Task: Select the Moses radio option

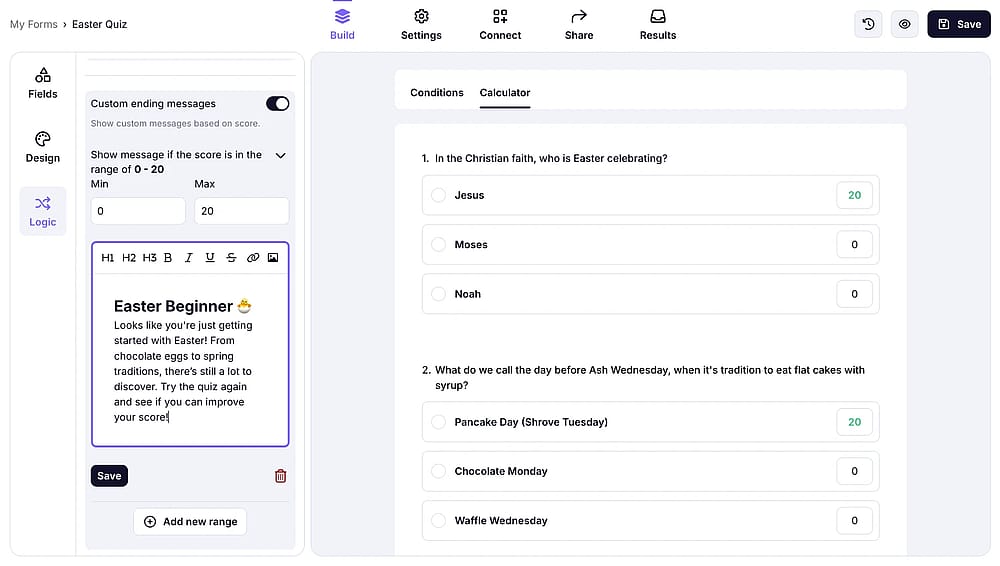Action: click(x=438, y=244)
